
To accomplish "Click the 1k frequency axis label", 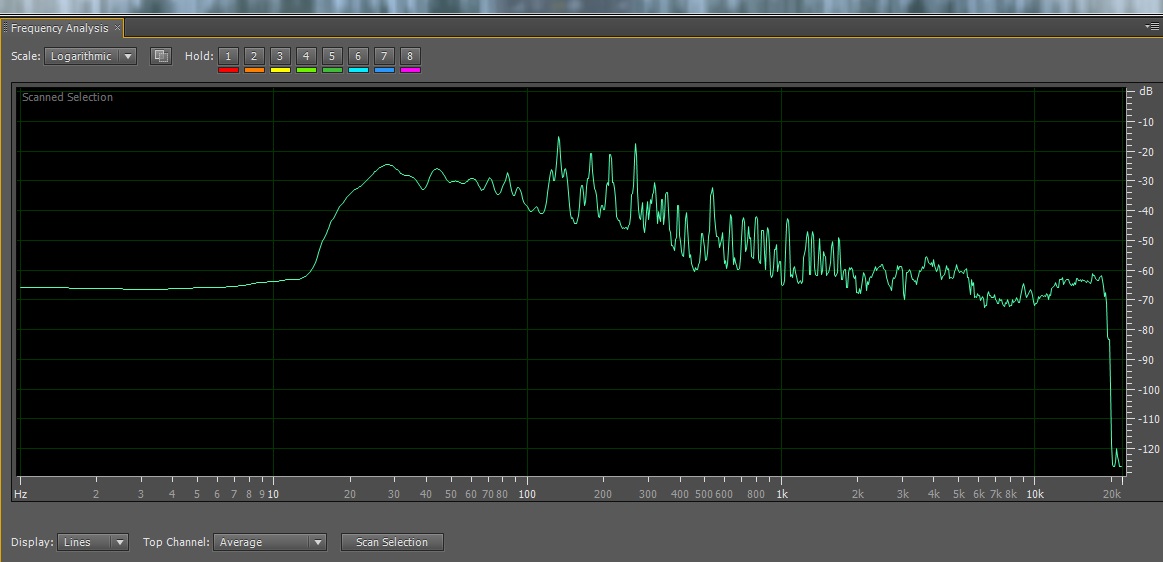I will [783, 494].
